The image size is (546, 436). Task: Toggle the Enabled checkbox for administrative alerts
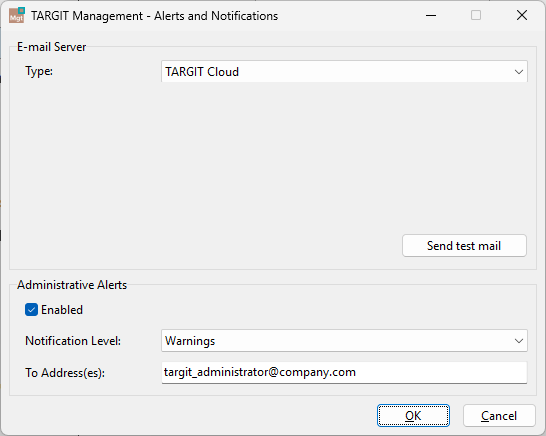pos(31,310)
